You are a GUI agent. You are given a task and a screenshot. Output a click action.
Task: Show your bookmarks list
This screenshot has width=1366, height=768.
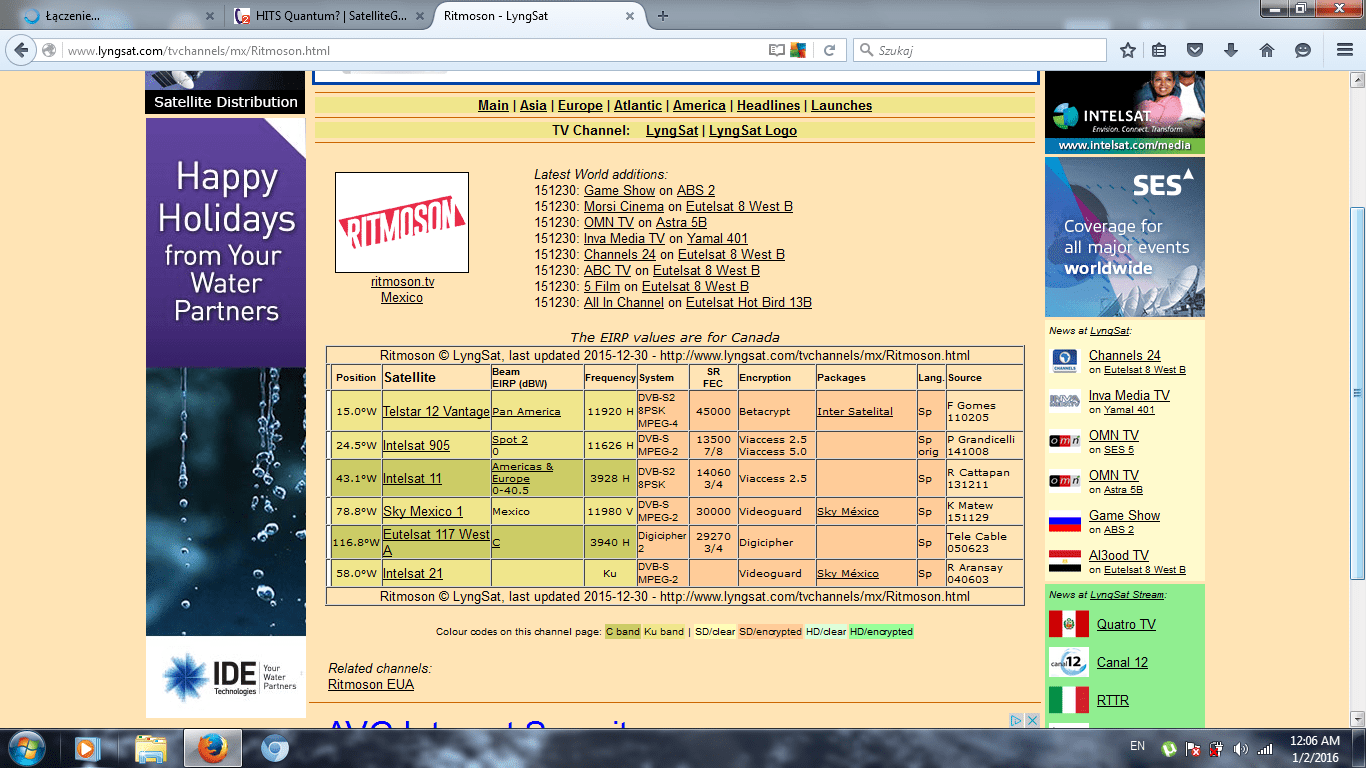[x=1160, y=50]
